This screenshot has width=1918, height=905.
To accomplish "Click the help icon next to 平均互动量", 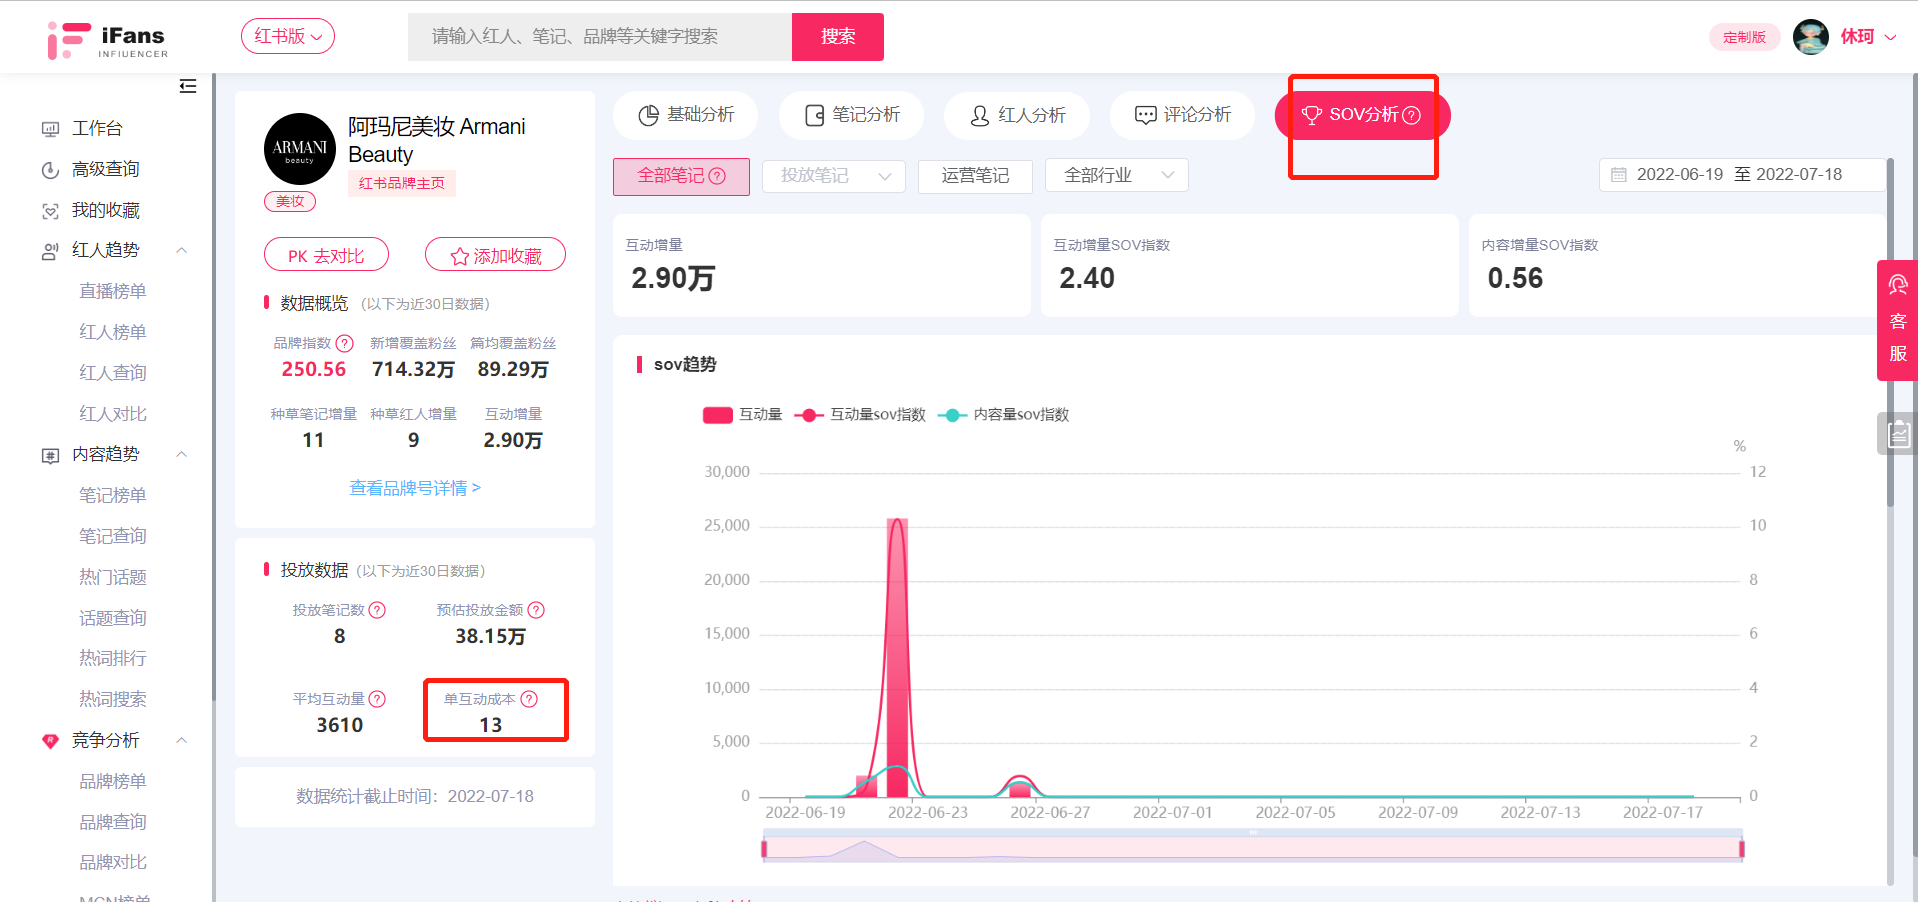I will click(x=377, y=699).
